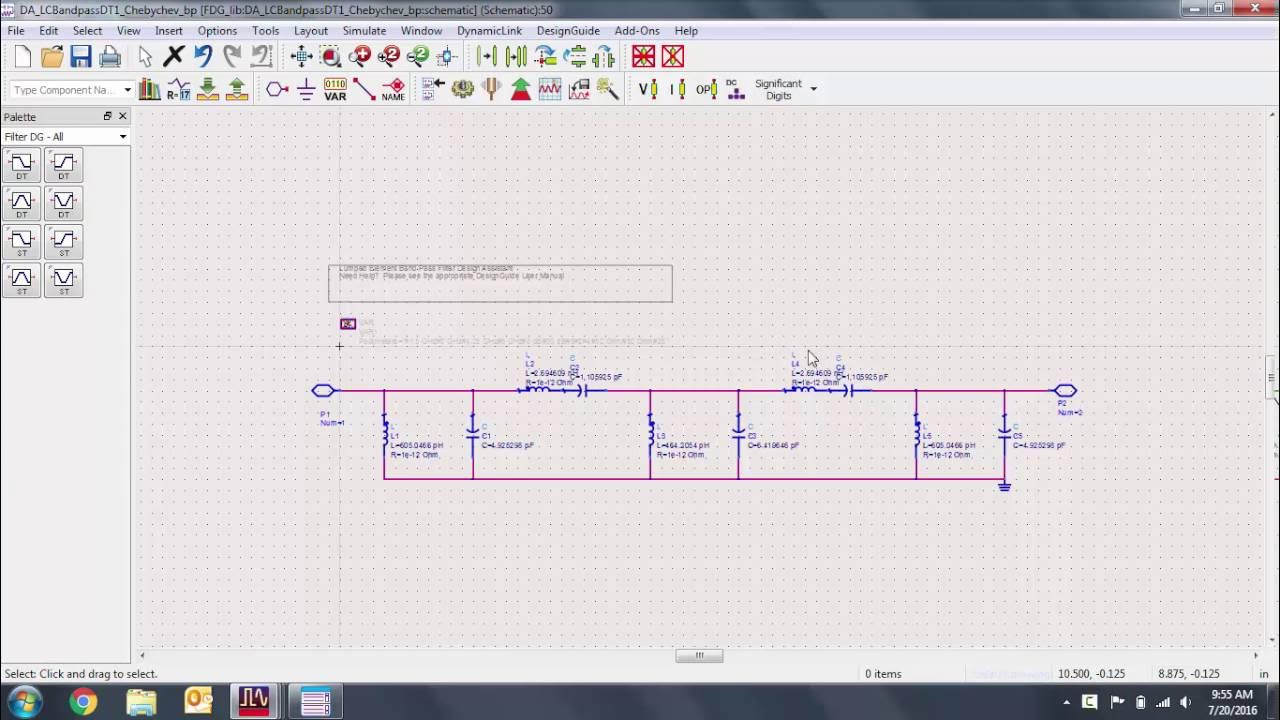Open the DynamicLink menu
Image resolution: width=1280 pixels, height=720 pixels.
click(490, 31)
